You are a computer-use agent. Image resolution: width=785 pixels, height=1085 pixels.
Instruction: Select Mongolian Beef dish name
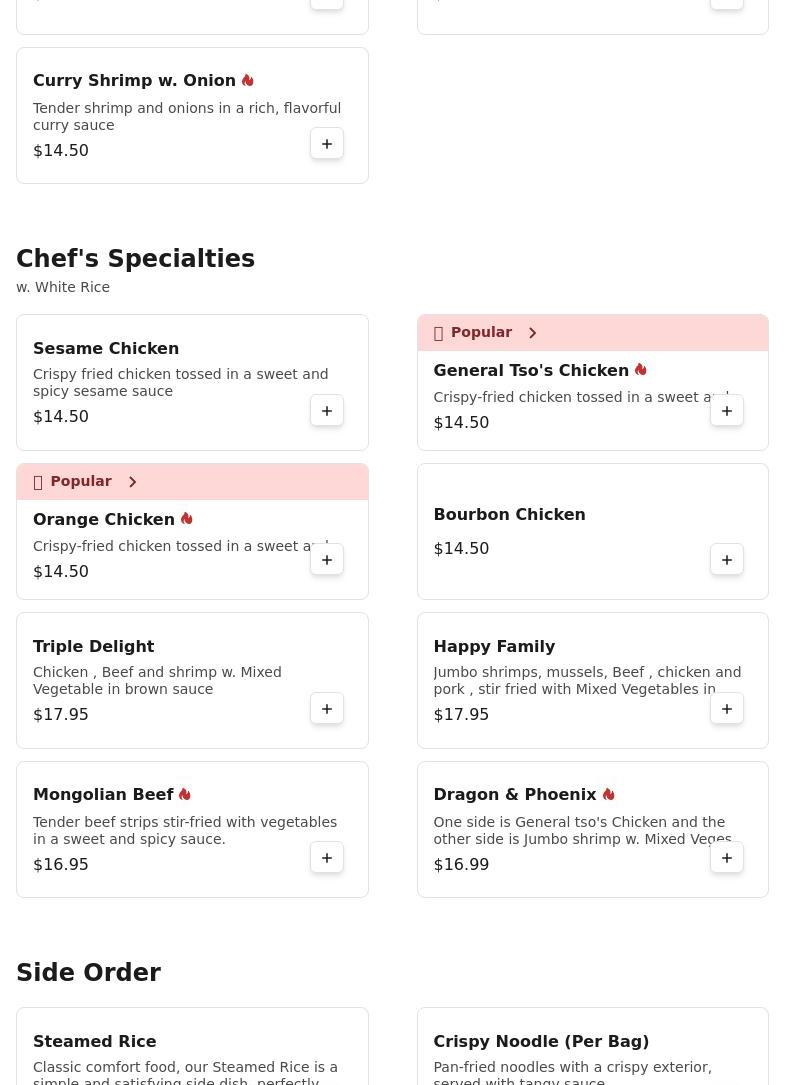click(103, 794)
